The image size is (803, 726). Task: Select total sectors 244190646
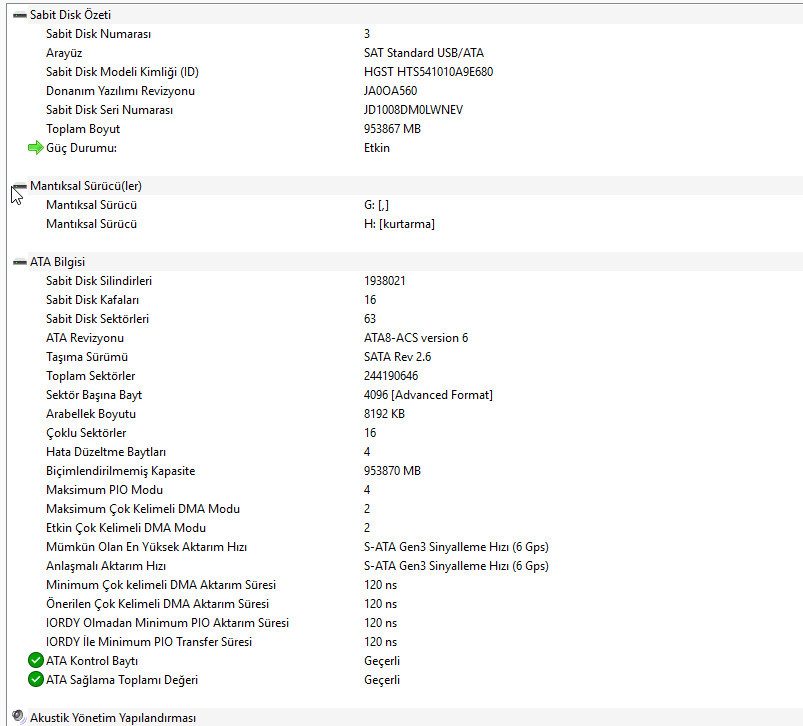pos(391,375)
